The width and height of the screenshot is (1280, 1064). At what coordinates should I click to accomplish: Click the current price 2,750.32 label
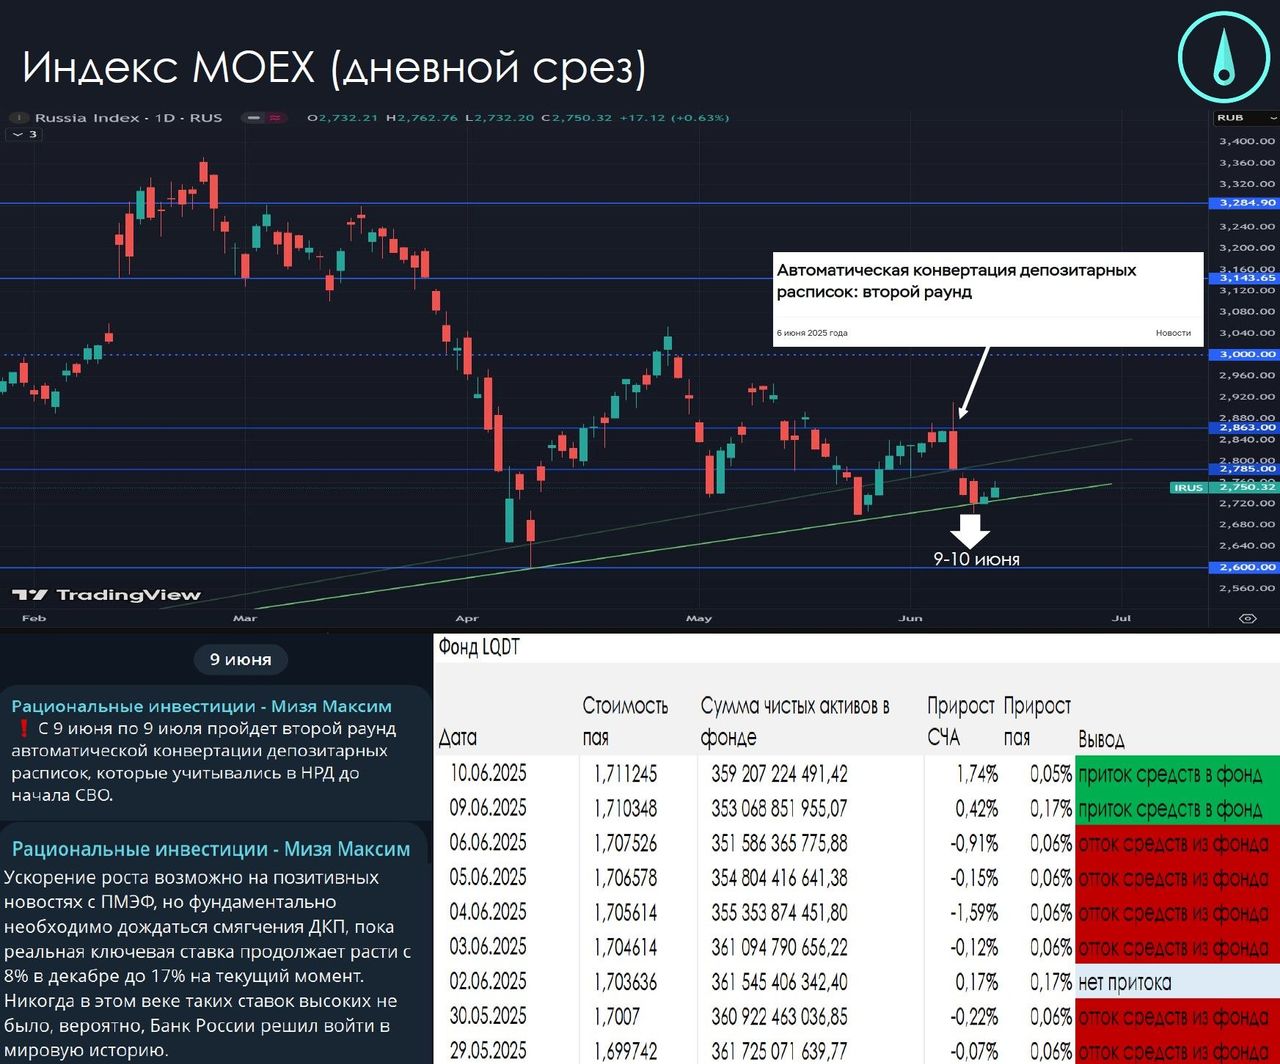1245,488
